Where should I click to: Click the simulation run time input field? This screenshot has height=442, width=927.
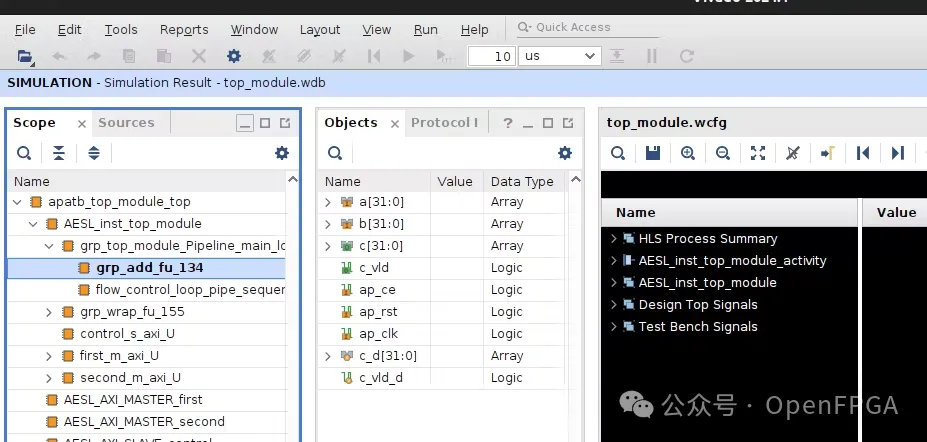pyautogui.click(x=491, y=57)
